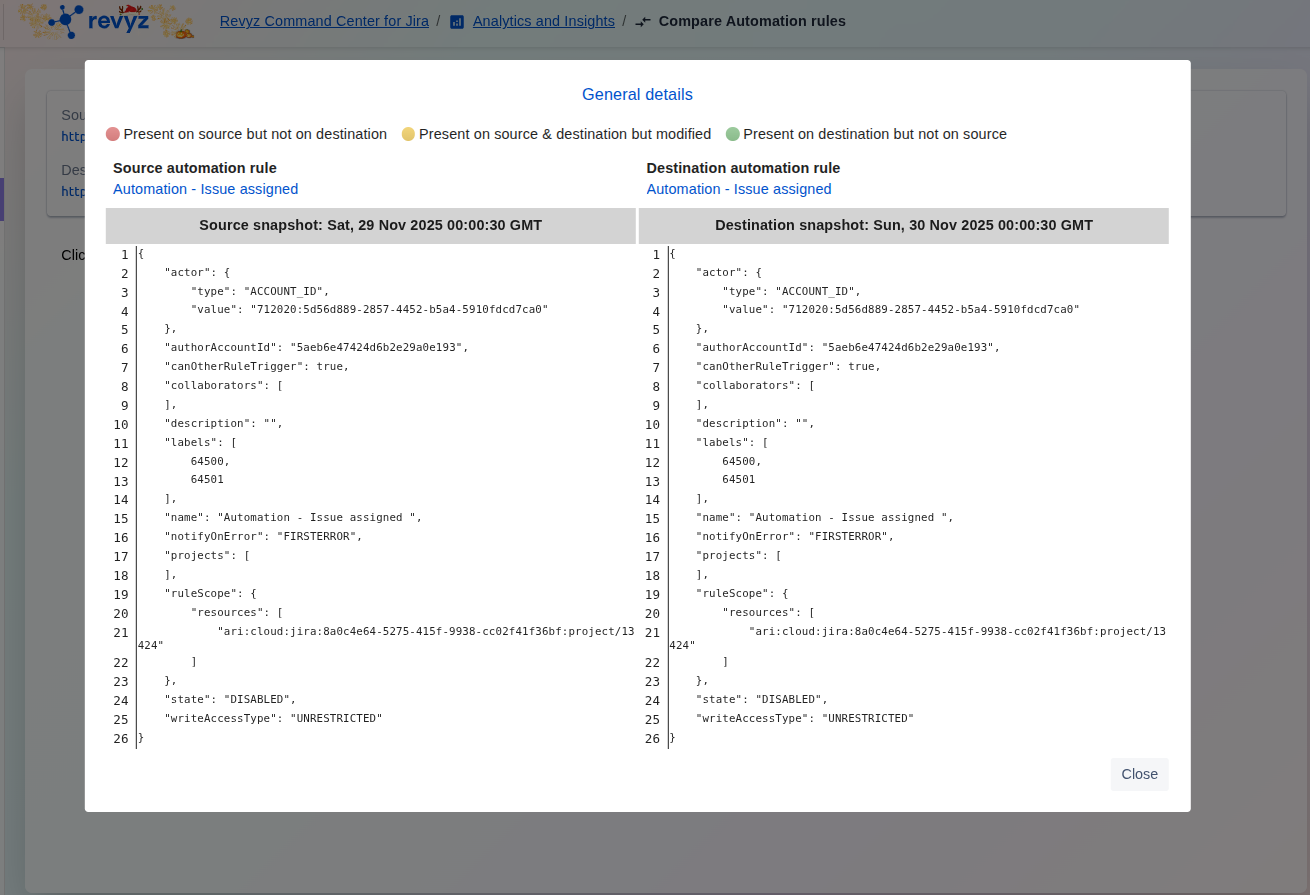
Task: Click the yellow legend dot
Action: pyautogui.click(x=408, y=134)
